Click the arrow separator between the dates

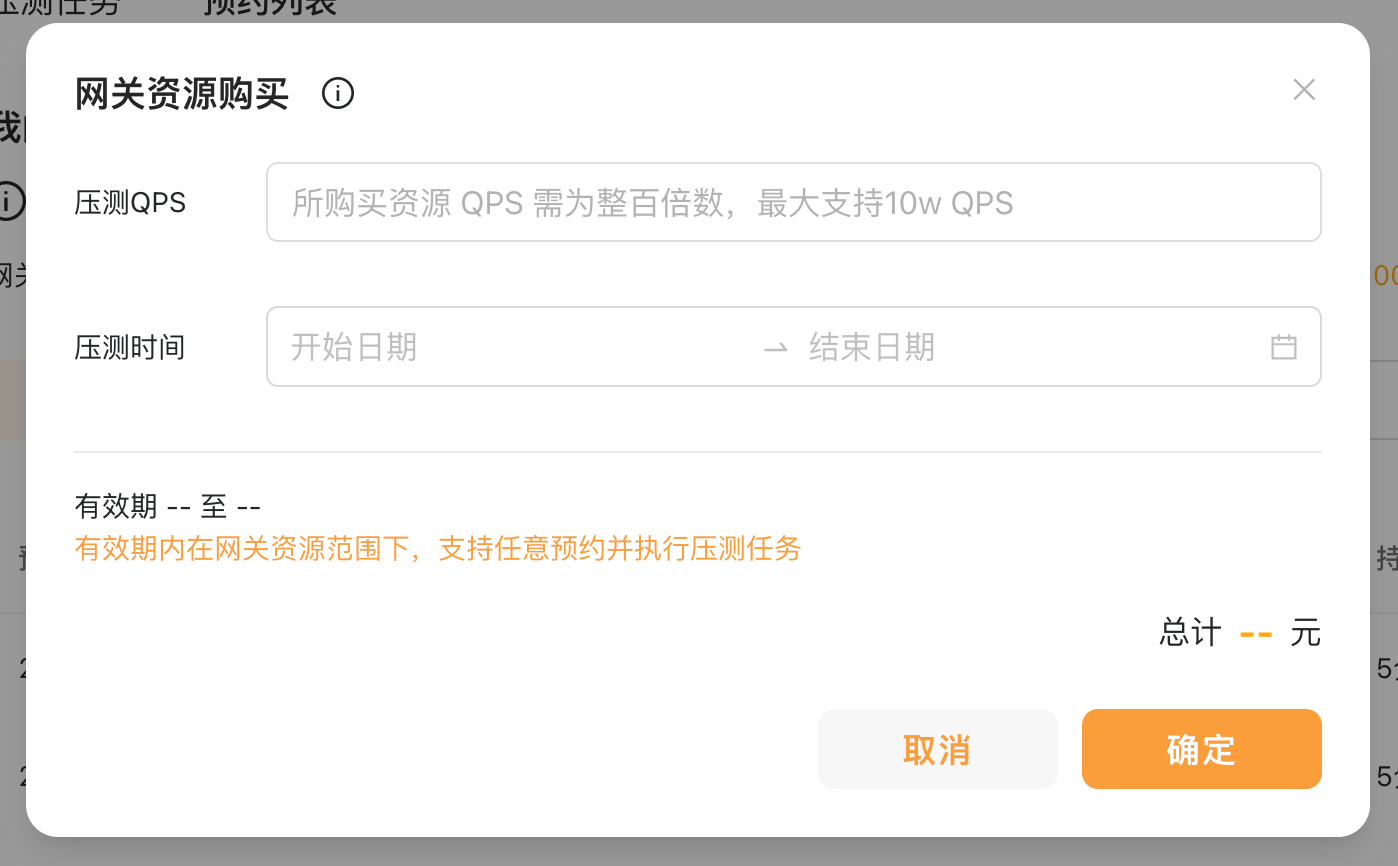pos(775,348)
